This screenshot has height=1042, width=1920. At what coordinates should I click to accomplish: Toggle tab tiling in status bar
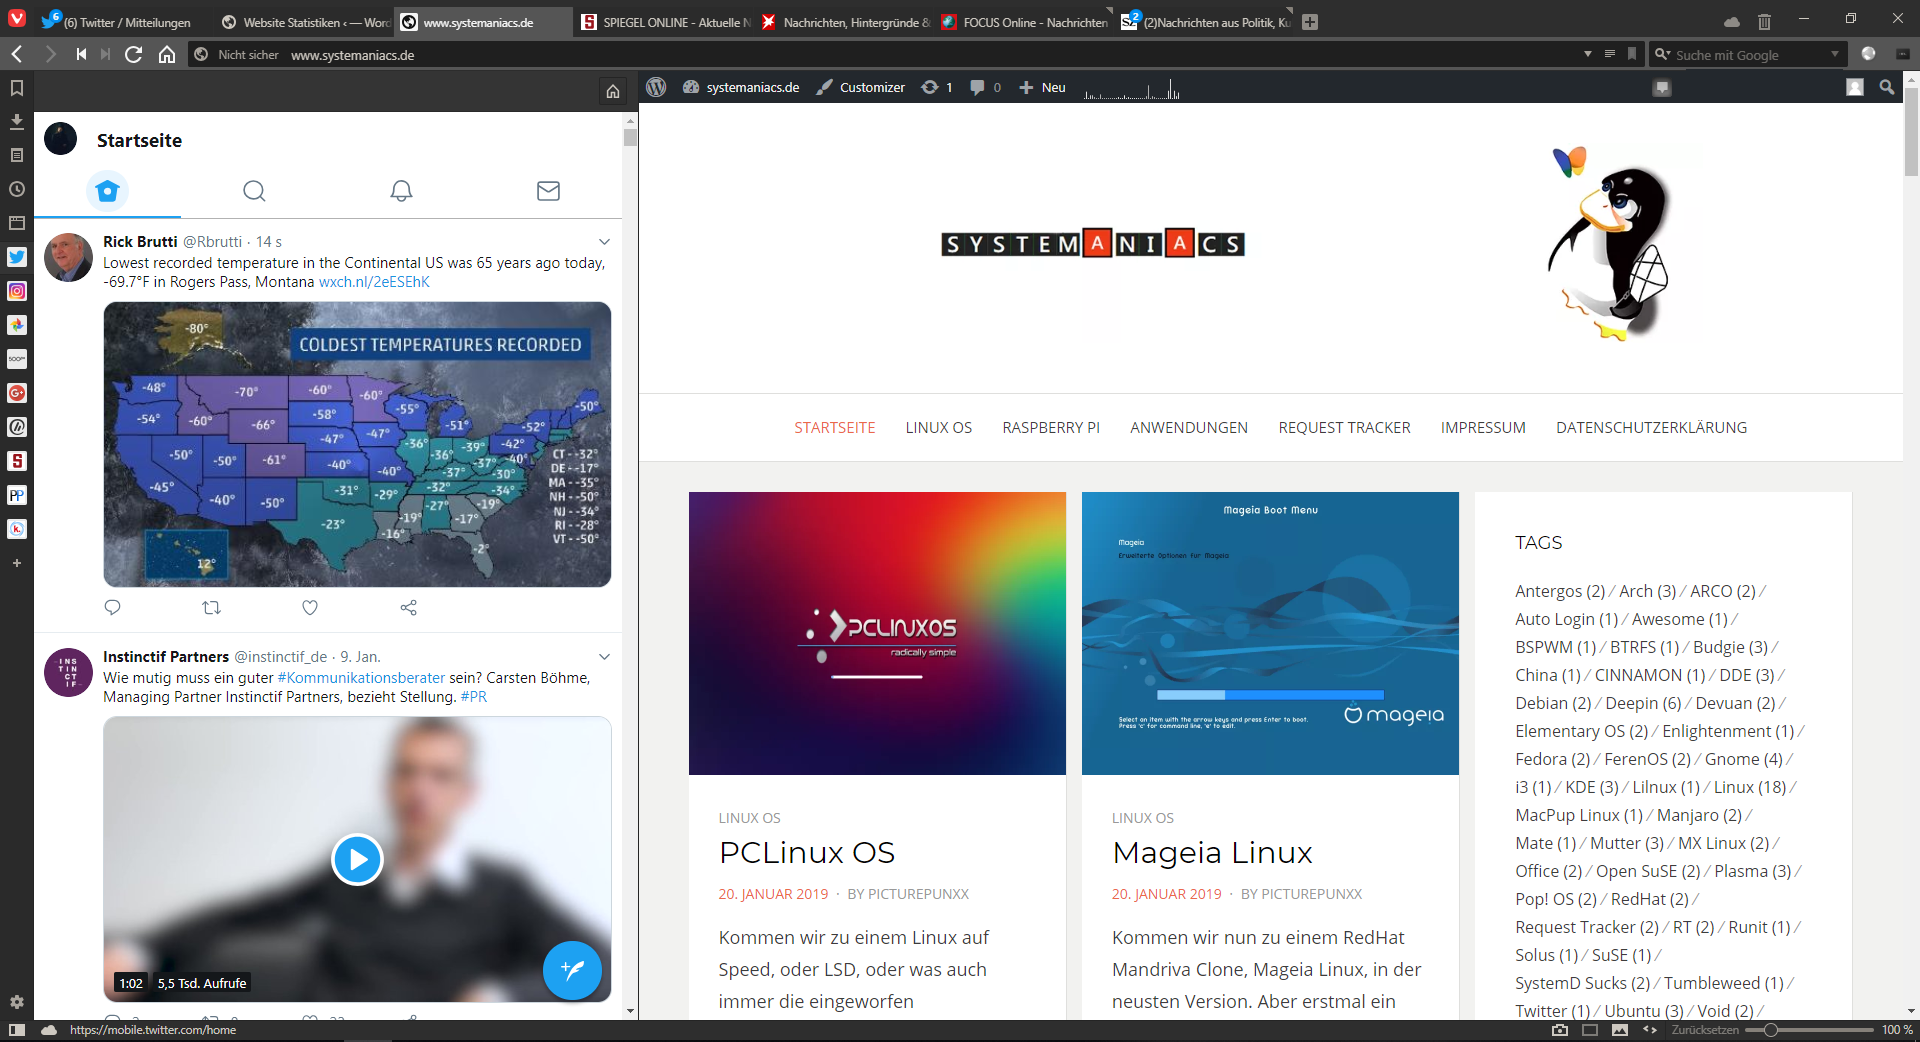pos(1590,1030)
